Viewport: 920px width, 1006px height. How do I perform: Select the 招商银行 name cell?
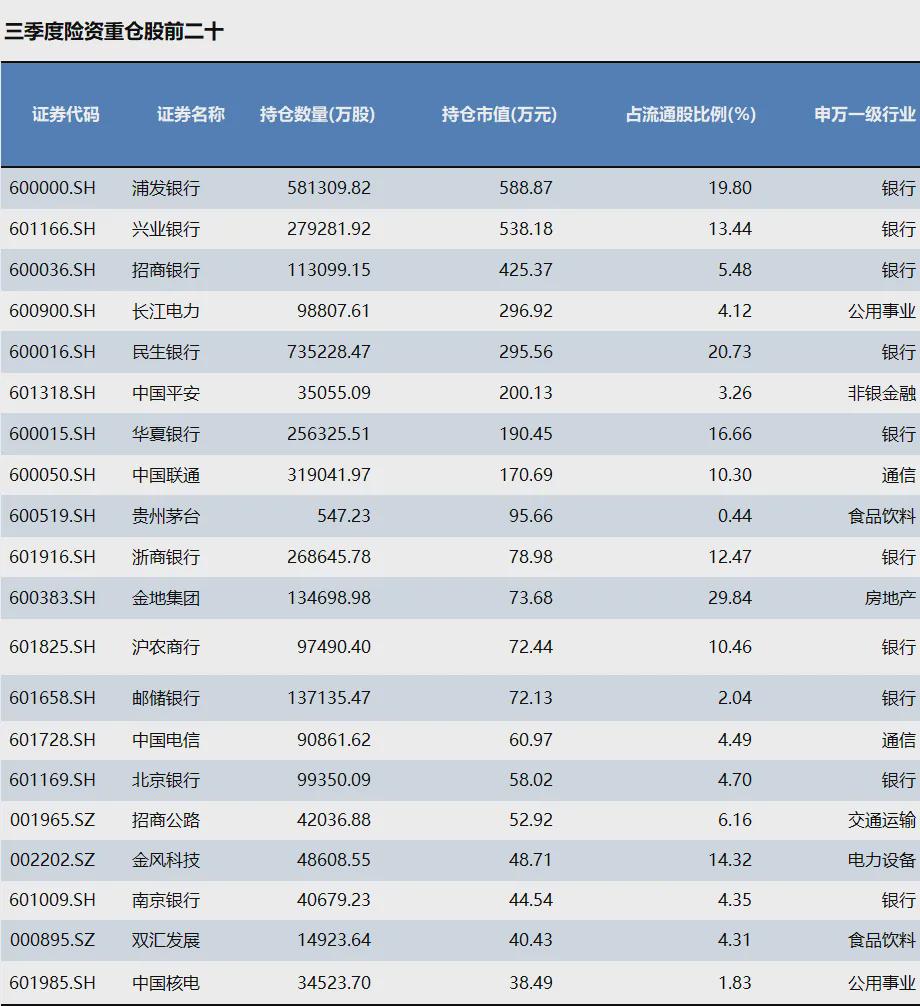166,270
